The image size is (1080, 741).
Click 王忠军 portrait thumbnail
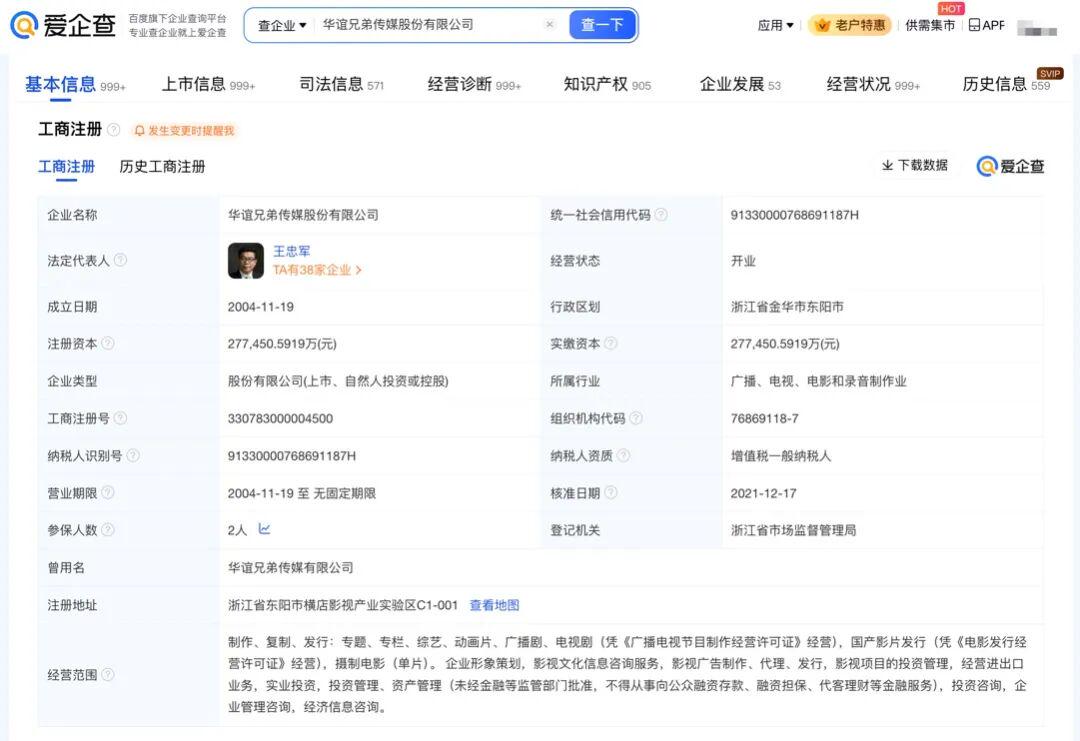pyautogui.click(x=245, y=260)
